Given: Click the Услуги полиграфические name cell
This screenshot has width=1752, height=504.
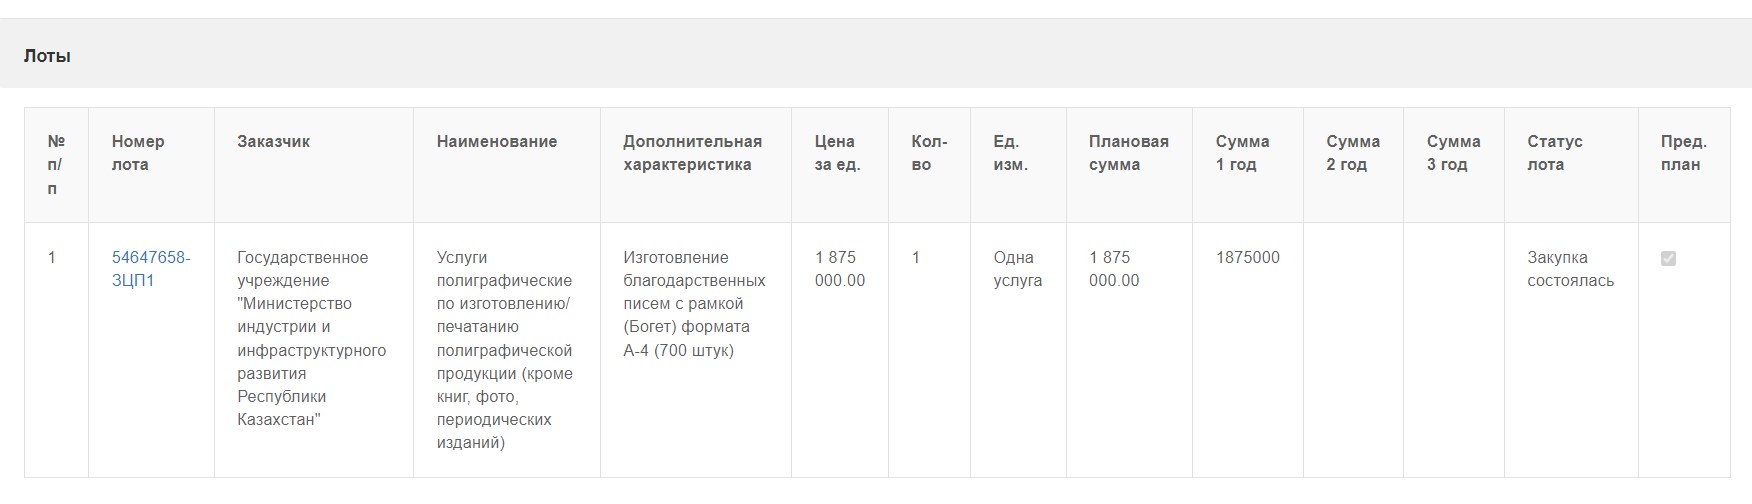Looking at the screenshot, I should [507, 350].
